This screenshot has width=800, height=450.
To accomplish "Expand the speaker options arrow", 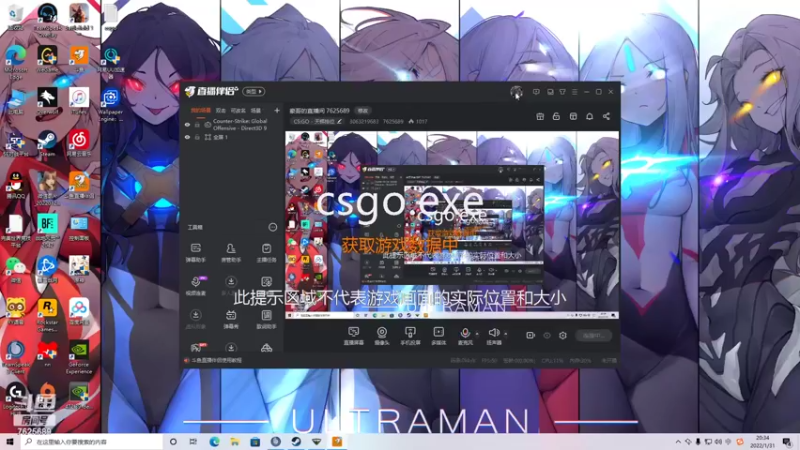I will [506, 334].
